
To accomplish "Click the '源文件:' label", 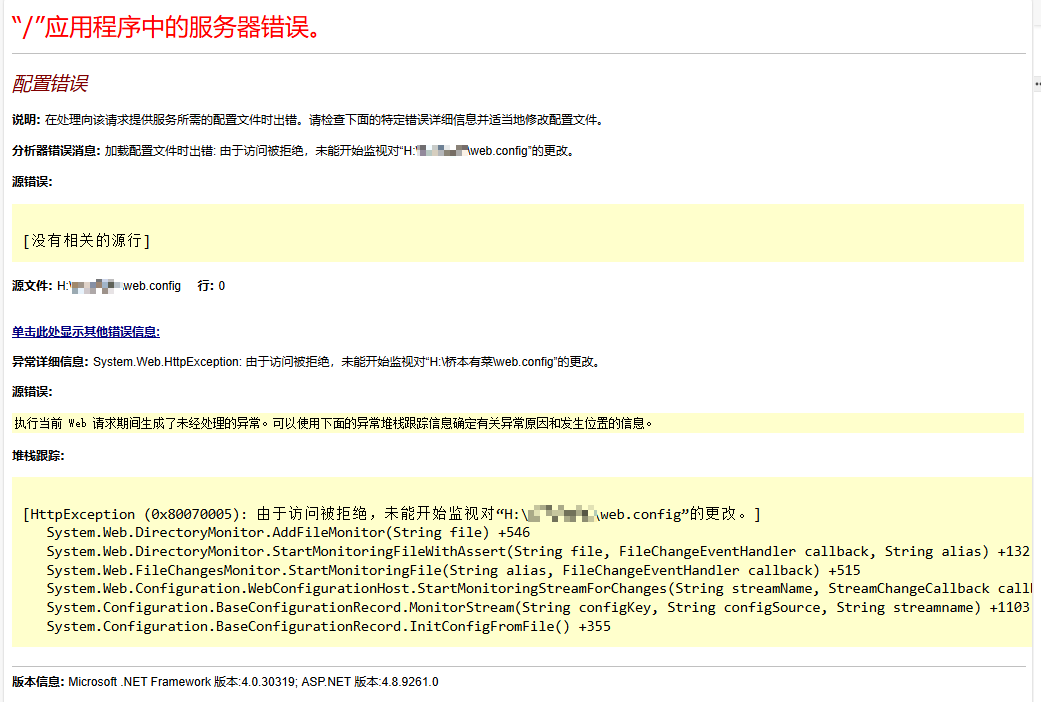I will click(32, 286).
